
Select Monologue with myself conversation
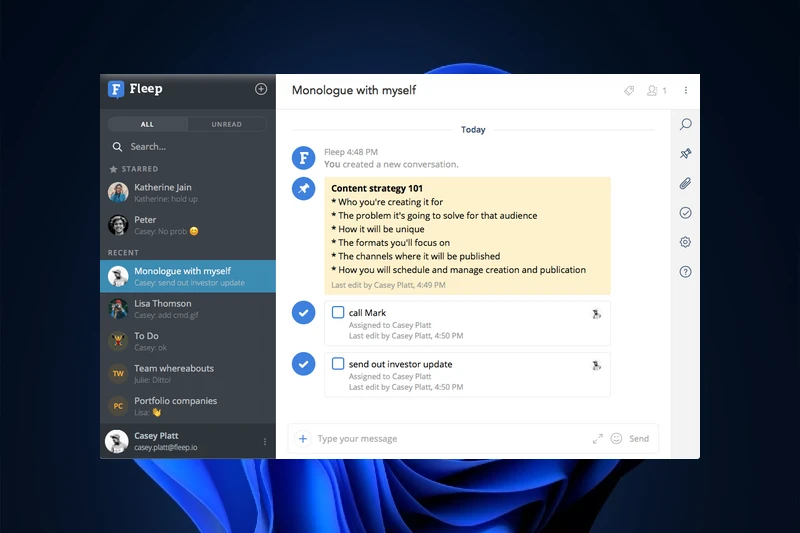188,276
